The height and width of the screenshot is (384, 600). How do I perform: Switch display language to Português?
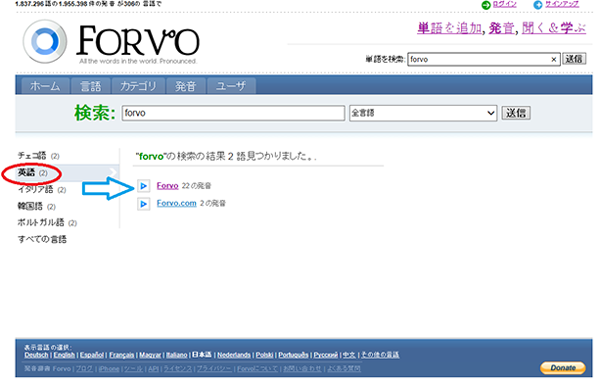pos(293,355)
